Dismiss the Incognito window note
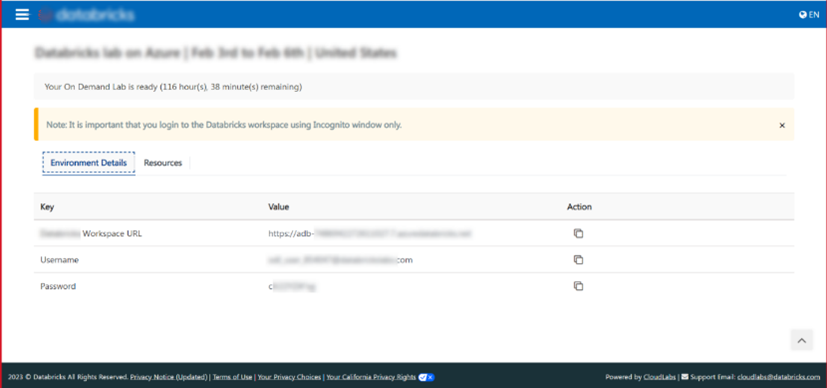The width and height of the screenshot is (827, 388). coord(782,125)
